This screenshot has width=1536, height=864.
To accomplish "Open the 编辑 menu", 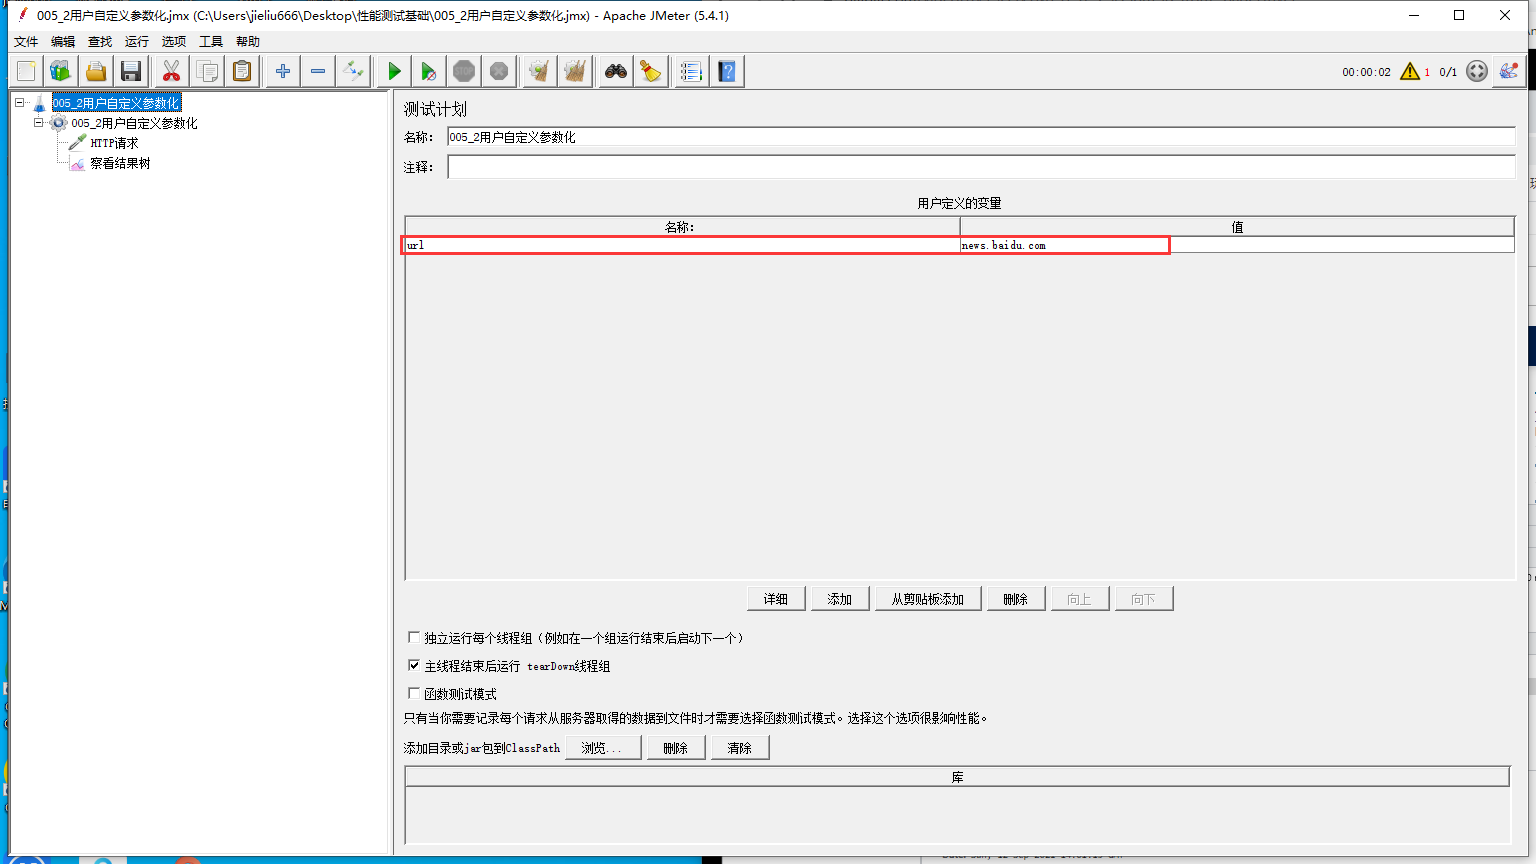I will (x=63, y=41).
